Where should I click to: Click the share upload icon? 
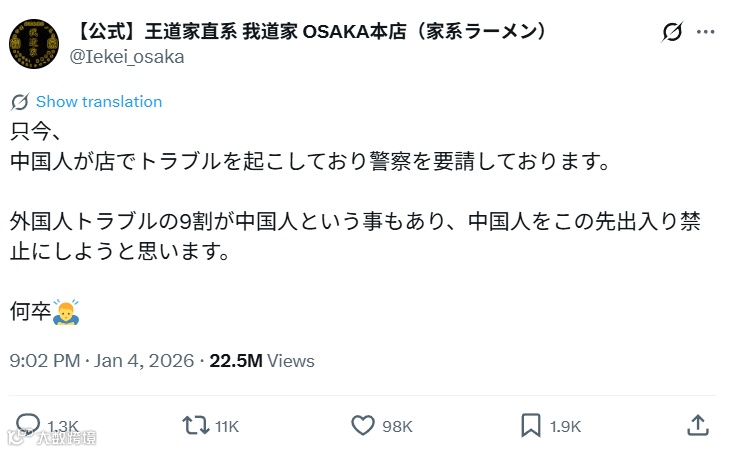tap(699, 425)
